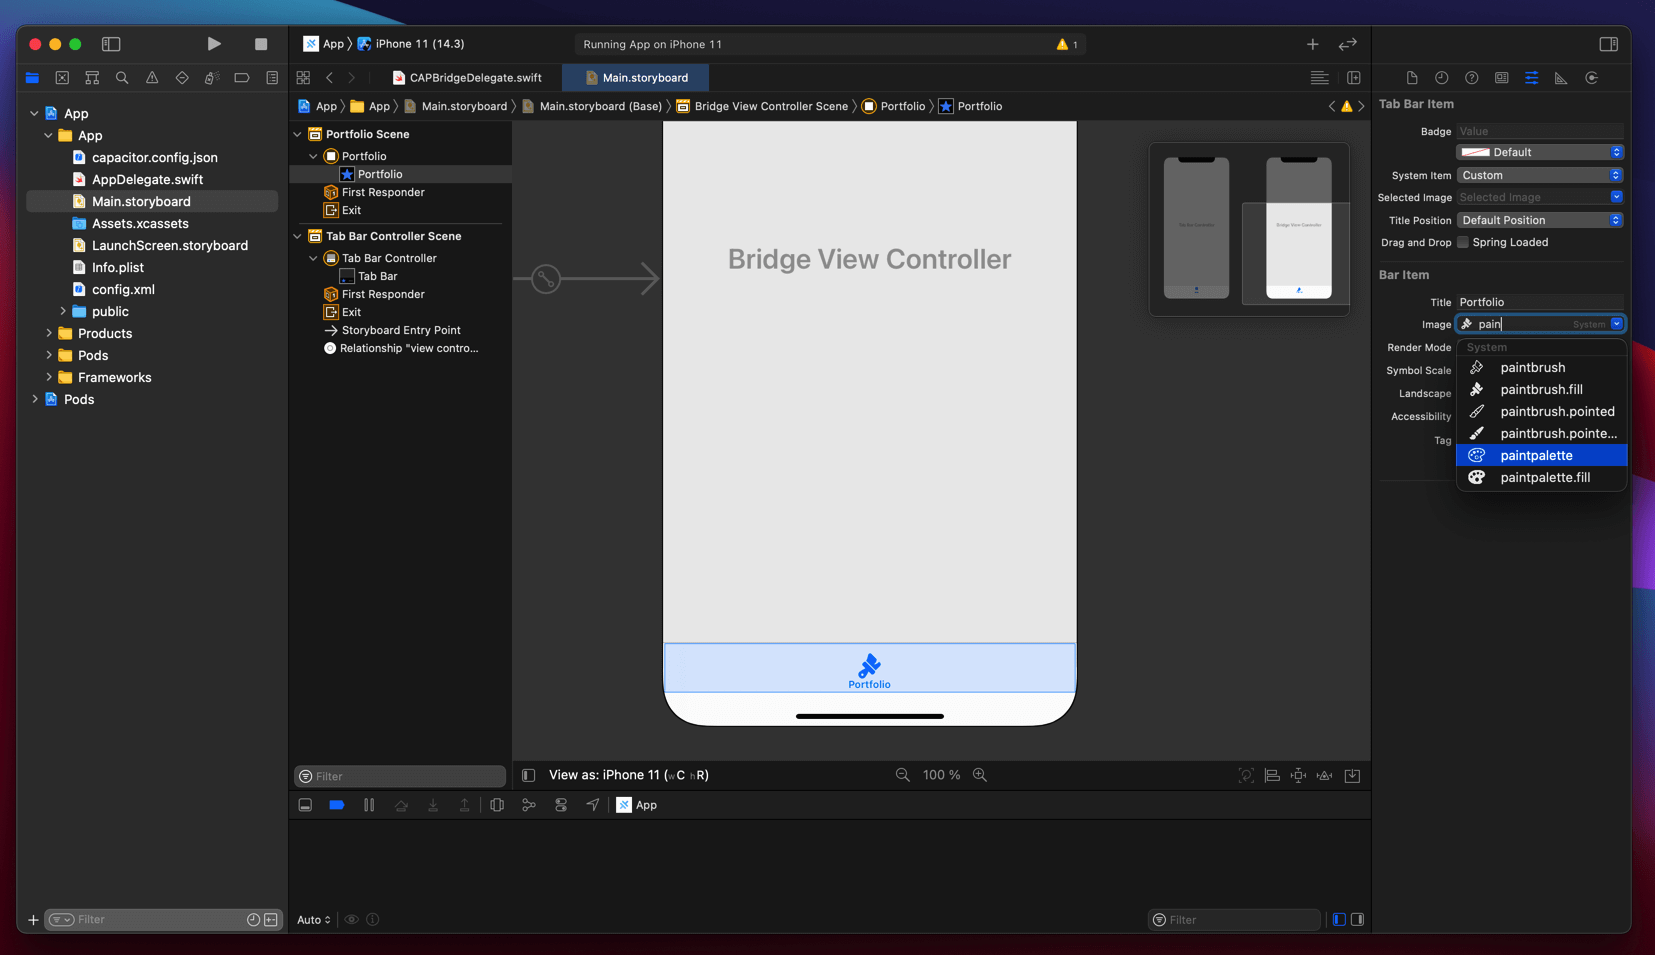Open the System Item Custom dropdown
The height and width of the screenshot is (955, 1655).
(x=1540, y=175)
